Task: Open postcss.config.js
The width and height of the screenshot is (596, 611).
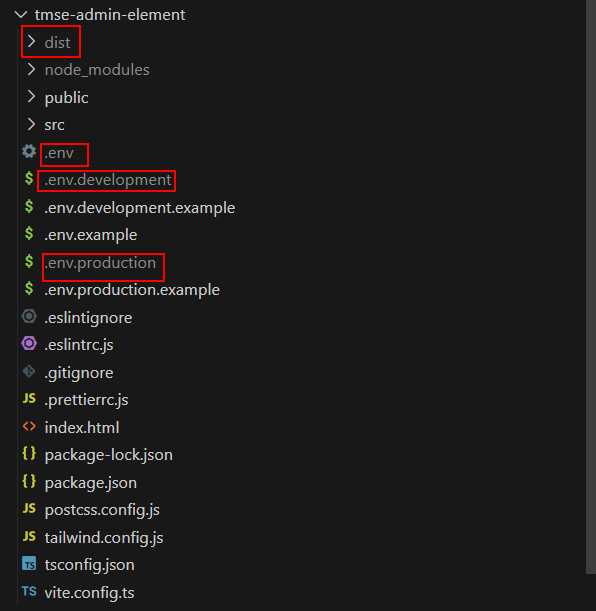Action: click(102, 510)
